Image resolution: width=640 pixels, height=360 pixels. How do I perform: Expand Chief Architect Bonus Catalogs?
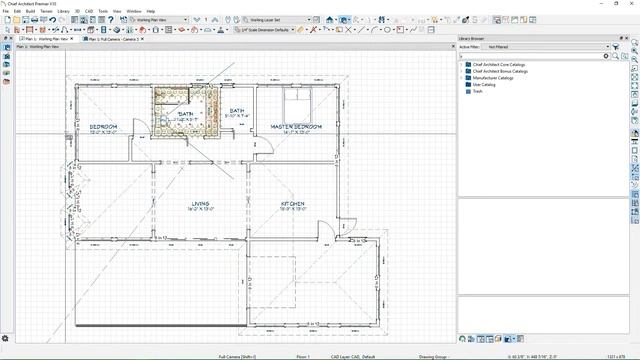point(462,71)
